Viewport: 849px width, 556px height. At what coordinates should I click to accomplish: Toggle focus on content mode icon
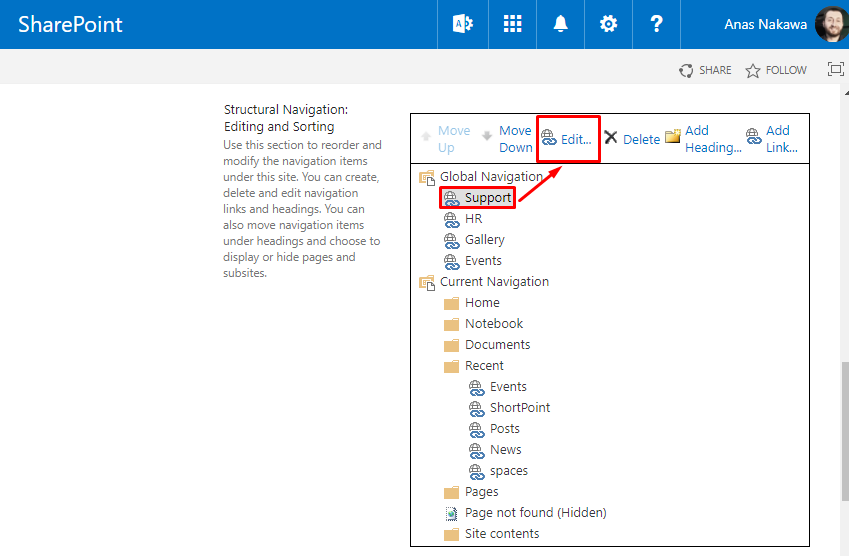click(835, 69)
